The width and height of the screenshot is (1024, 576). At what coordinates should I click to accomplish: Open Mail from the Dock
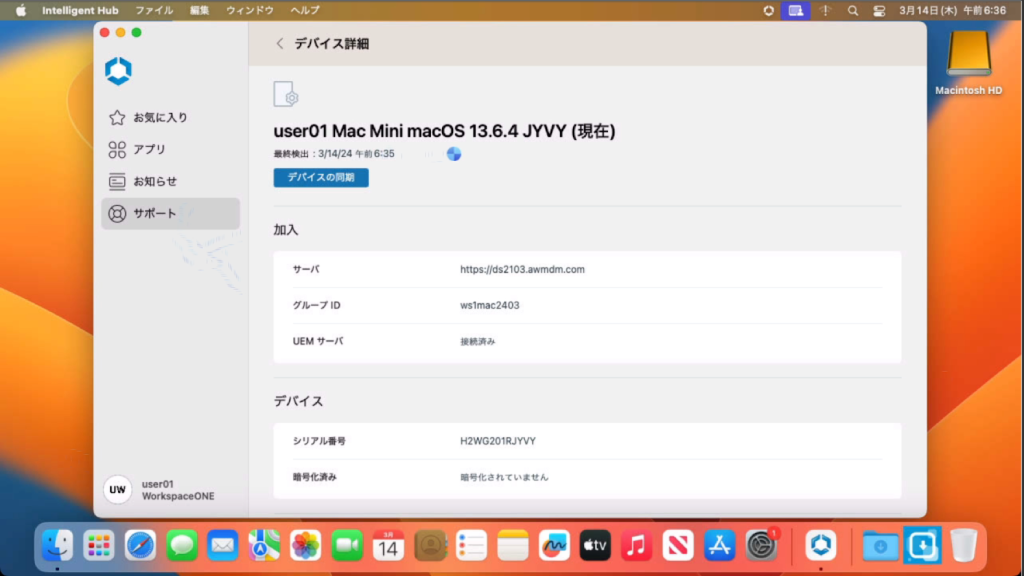[223, 545]
